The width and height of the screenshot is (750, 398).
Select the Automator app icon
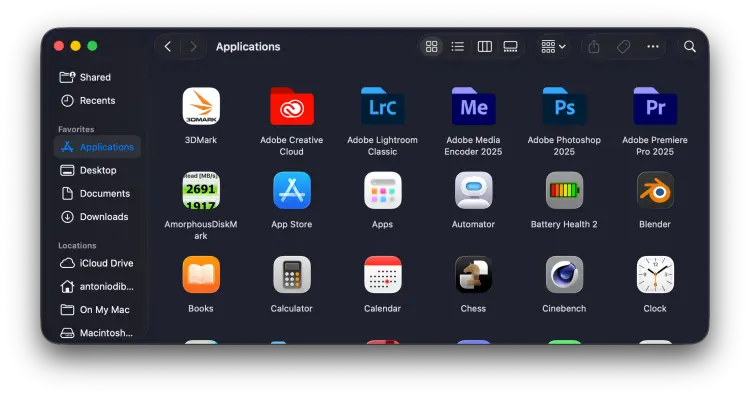pos(473,190)
